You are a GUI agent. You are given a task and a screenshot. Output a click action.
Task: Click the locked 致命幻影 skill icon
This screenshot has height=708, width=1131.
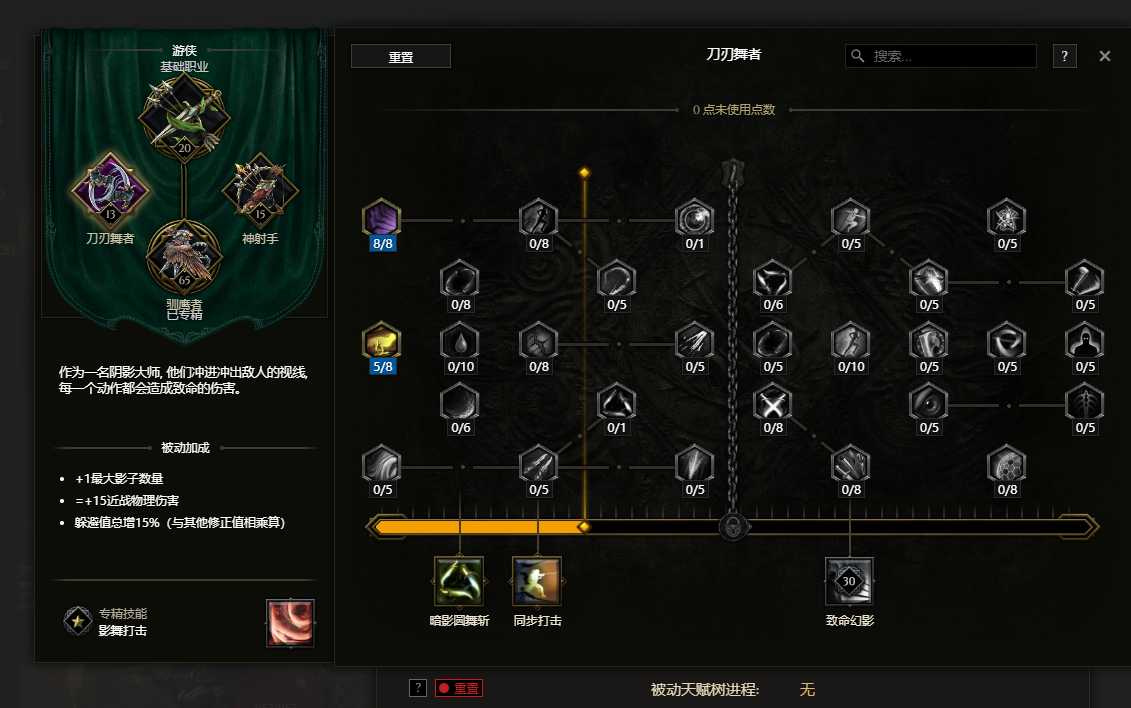coord(850,581)
